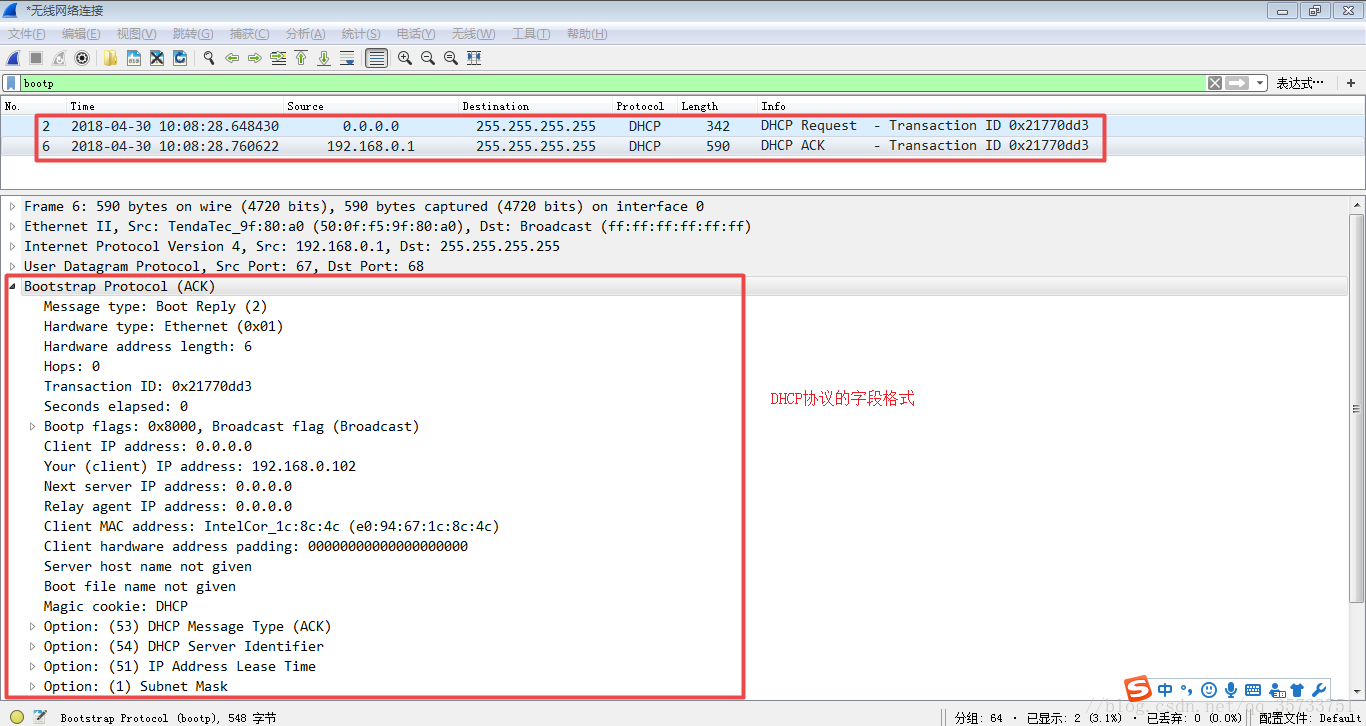Image resolution: width=1366 pixels, height=726 pixels.
Task: Expand the Ethernet II tree row
Action: click(x=13, y=226)
